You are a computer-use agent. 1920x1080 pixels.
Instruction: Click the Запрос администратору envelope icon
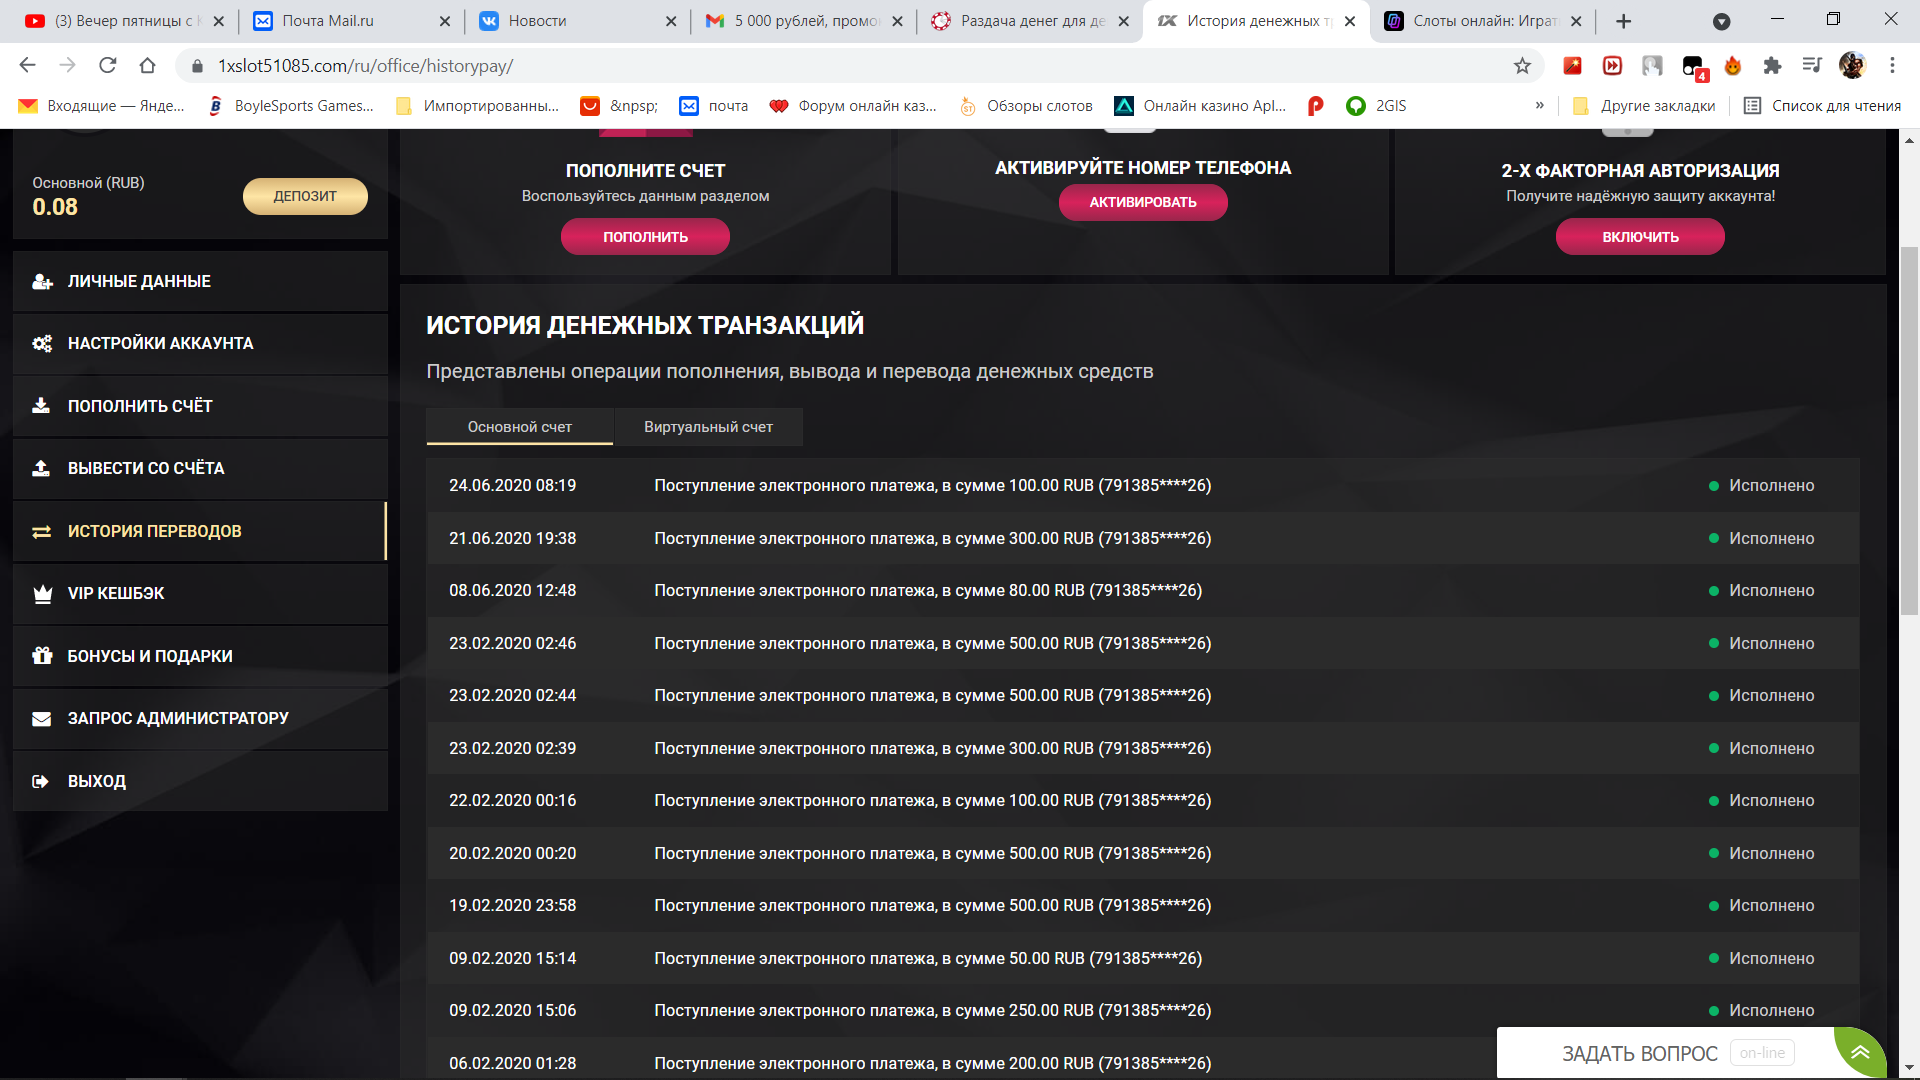click(x=42, y=719)
